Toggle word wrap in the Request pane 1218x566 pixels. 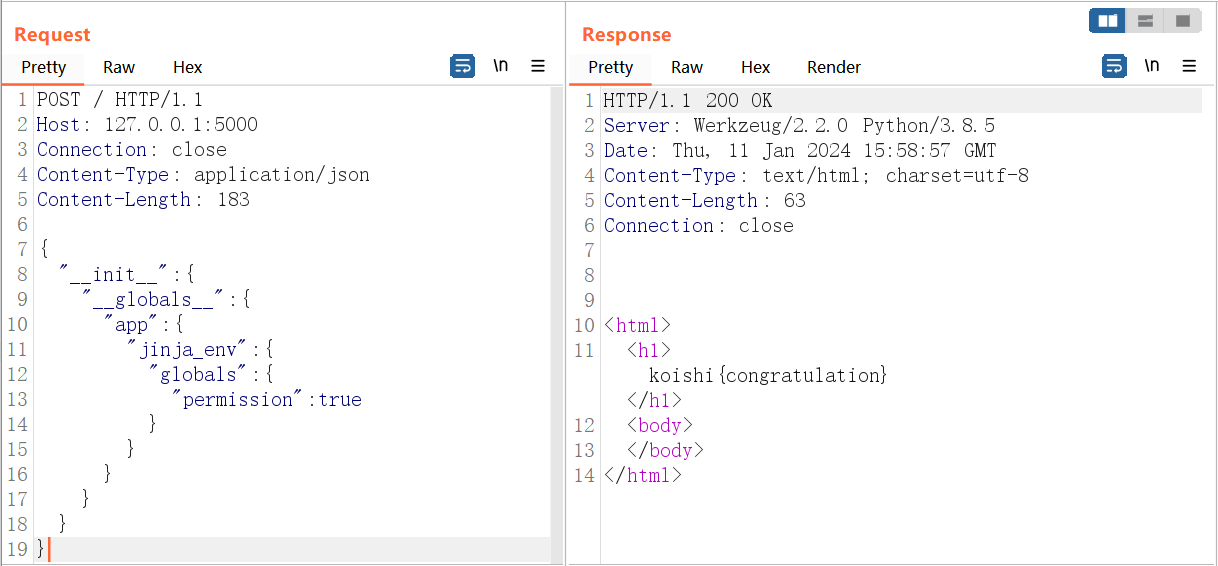463,66
